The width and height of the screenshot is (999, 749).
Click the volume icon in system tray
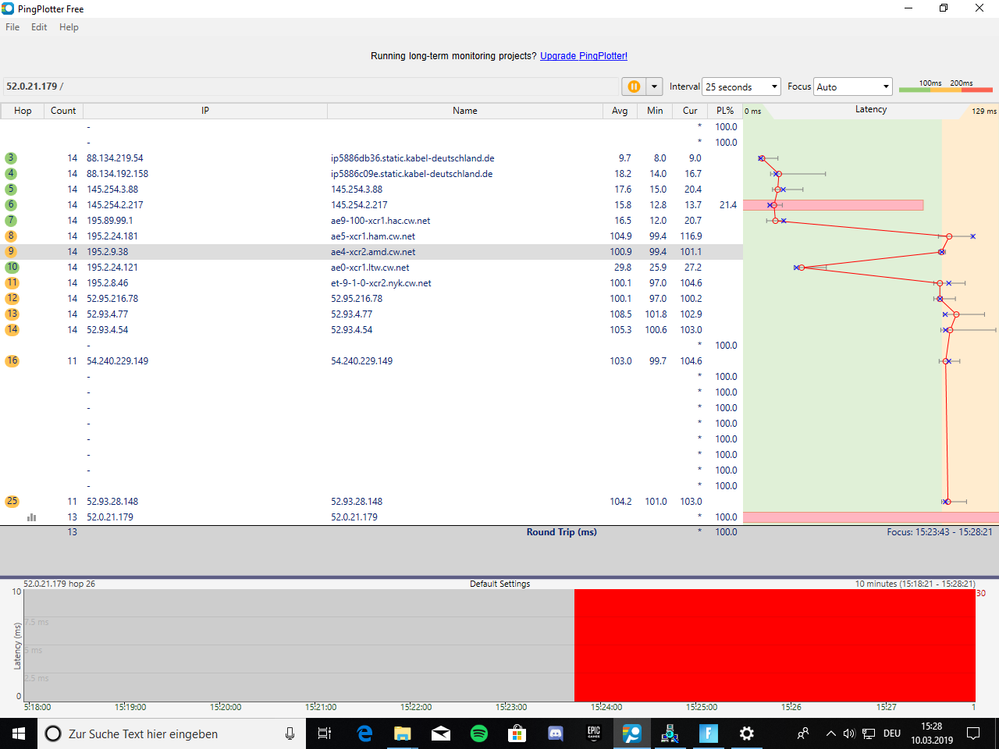[849, 734]
